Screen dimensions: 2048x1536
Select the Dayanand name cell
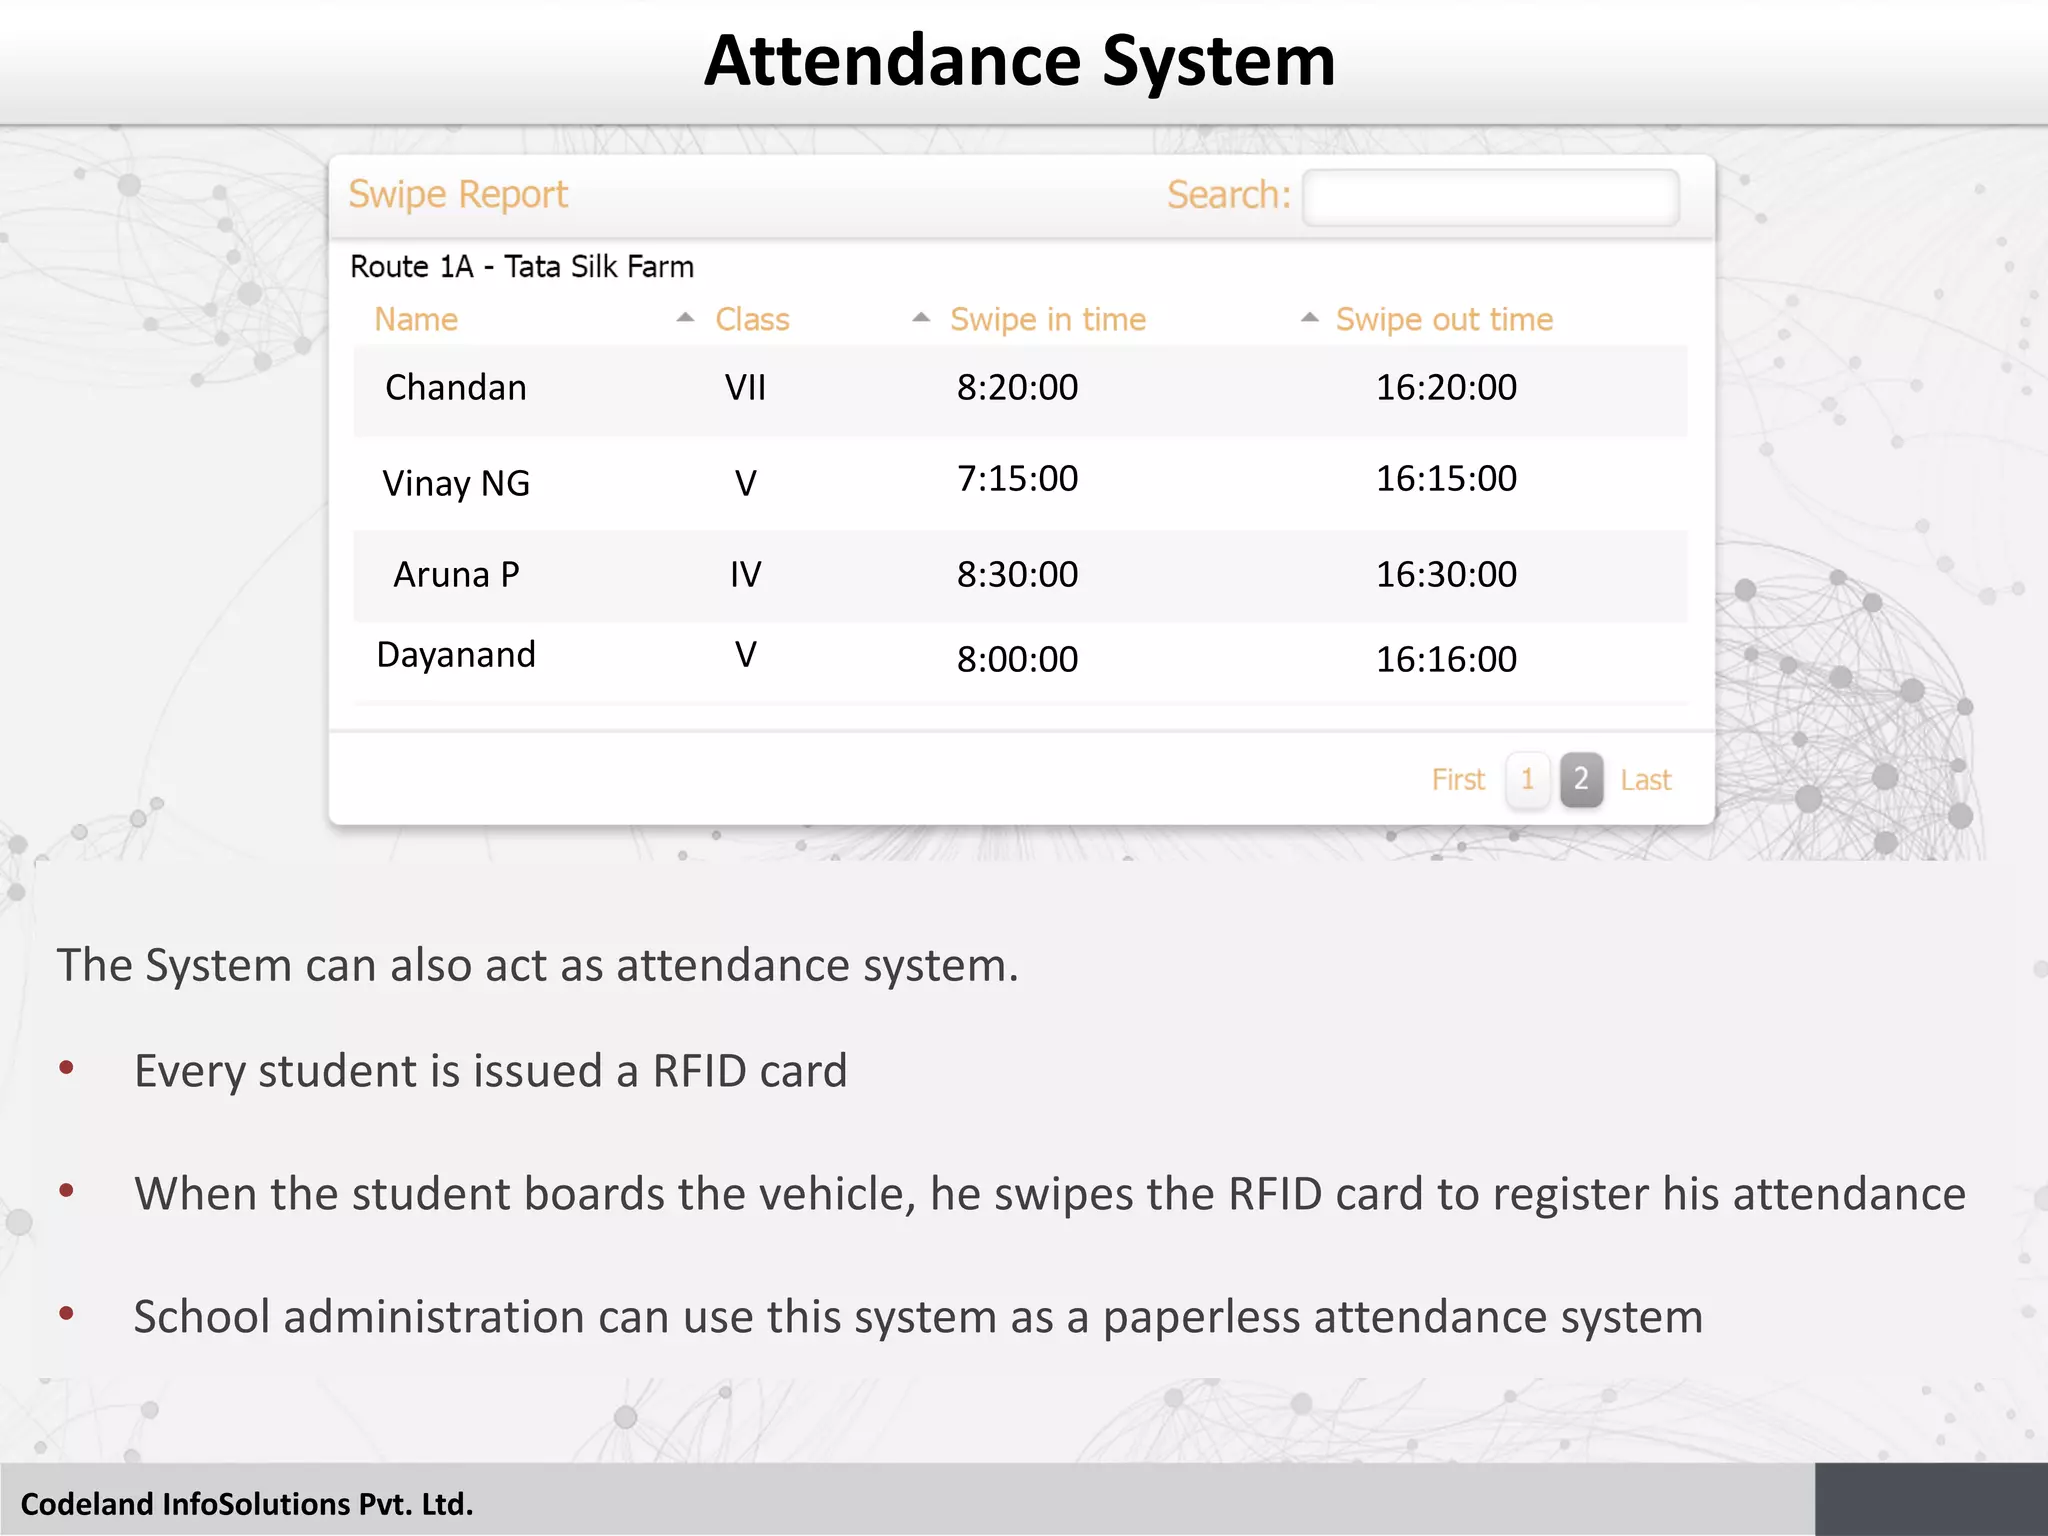coord(456,655)
